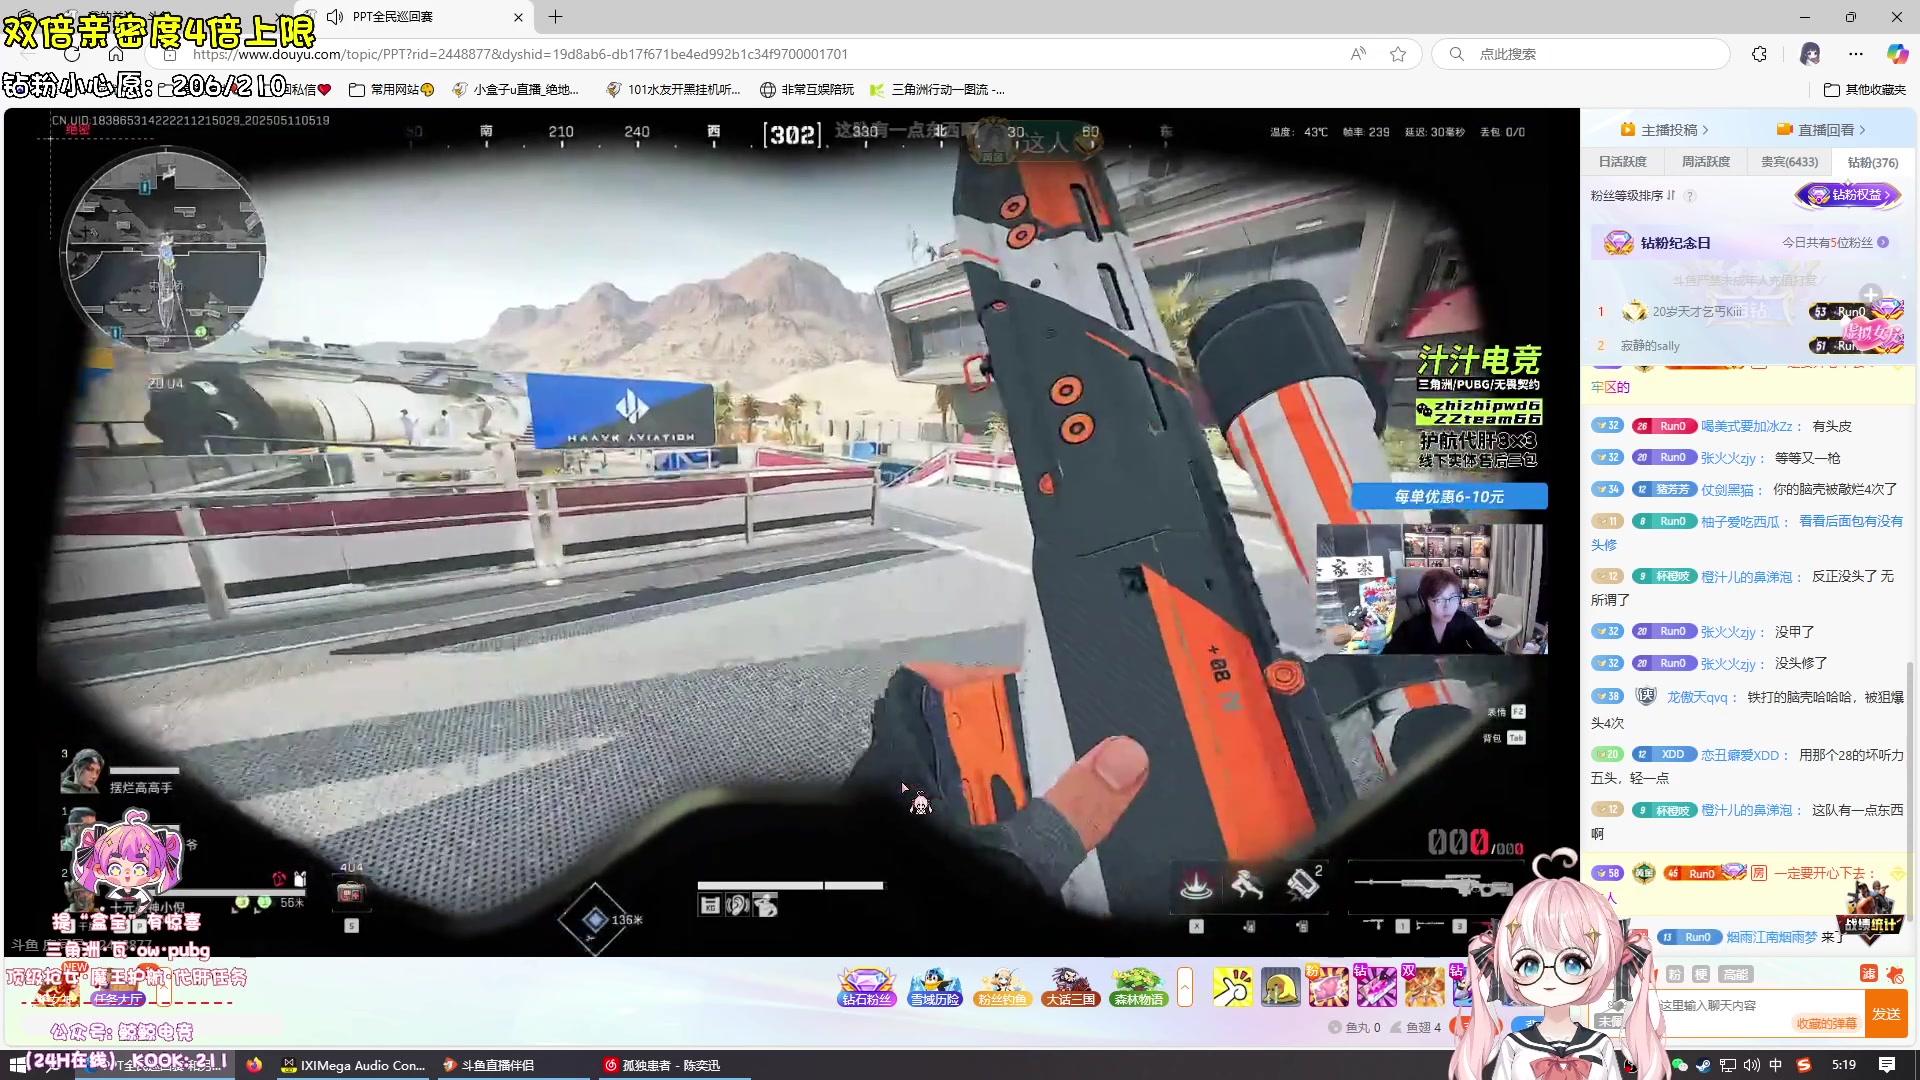
Task: Open the 其他收藏夹 folder
Action: (1865, 90)
